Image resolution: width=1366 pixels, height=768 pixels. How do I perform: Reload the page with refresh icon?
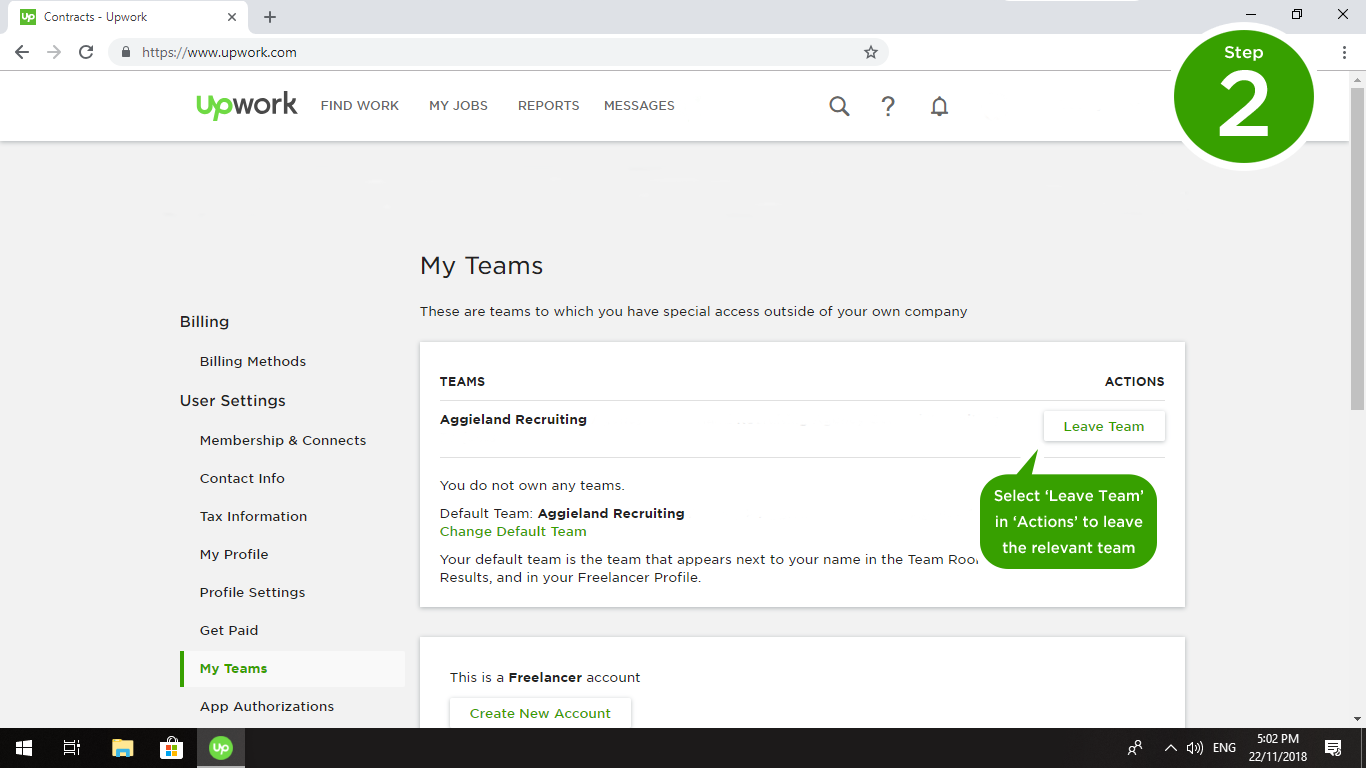[x=86, y=52]
